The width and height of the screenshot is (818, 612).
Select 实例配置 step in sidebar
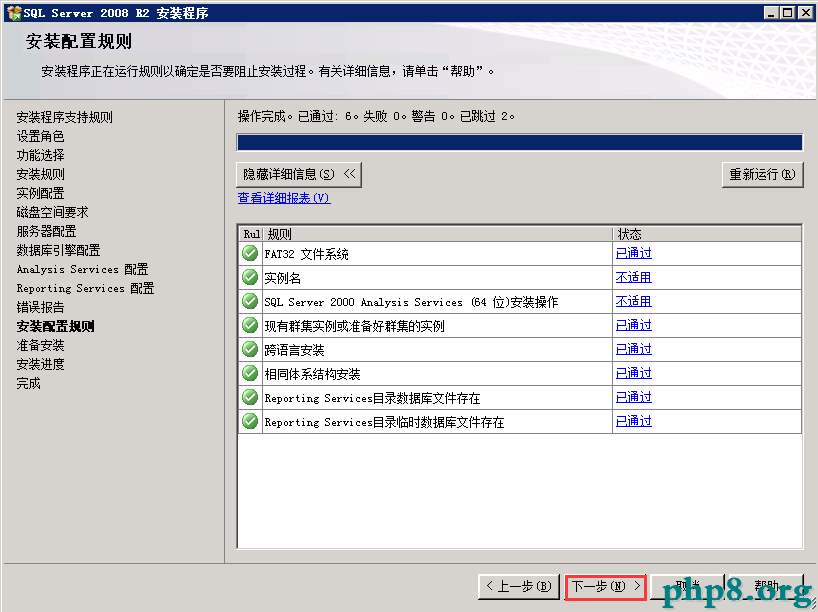[41, 193]
